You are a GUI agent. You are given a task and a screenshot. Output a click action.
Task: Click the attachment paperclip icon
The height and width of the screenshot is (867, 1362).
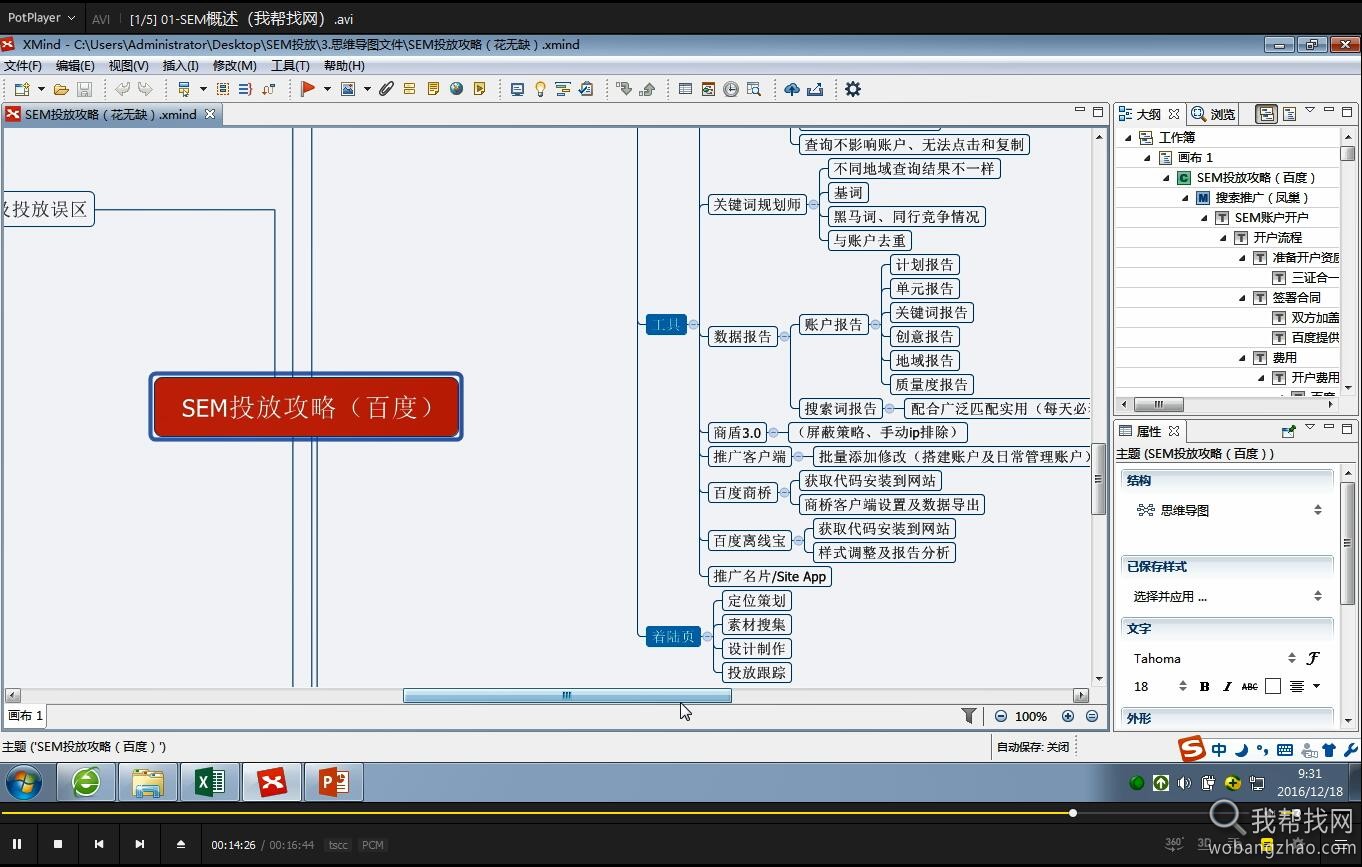[386, 89]
